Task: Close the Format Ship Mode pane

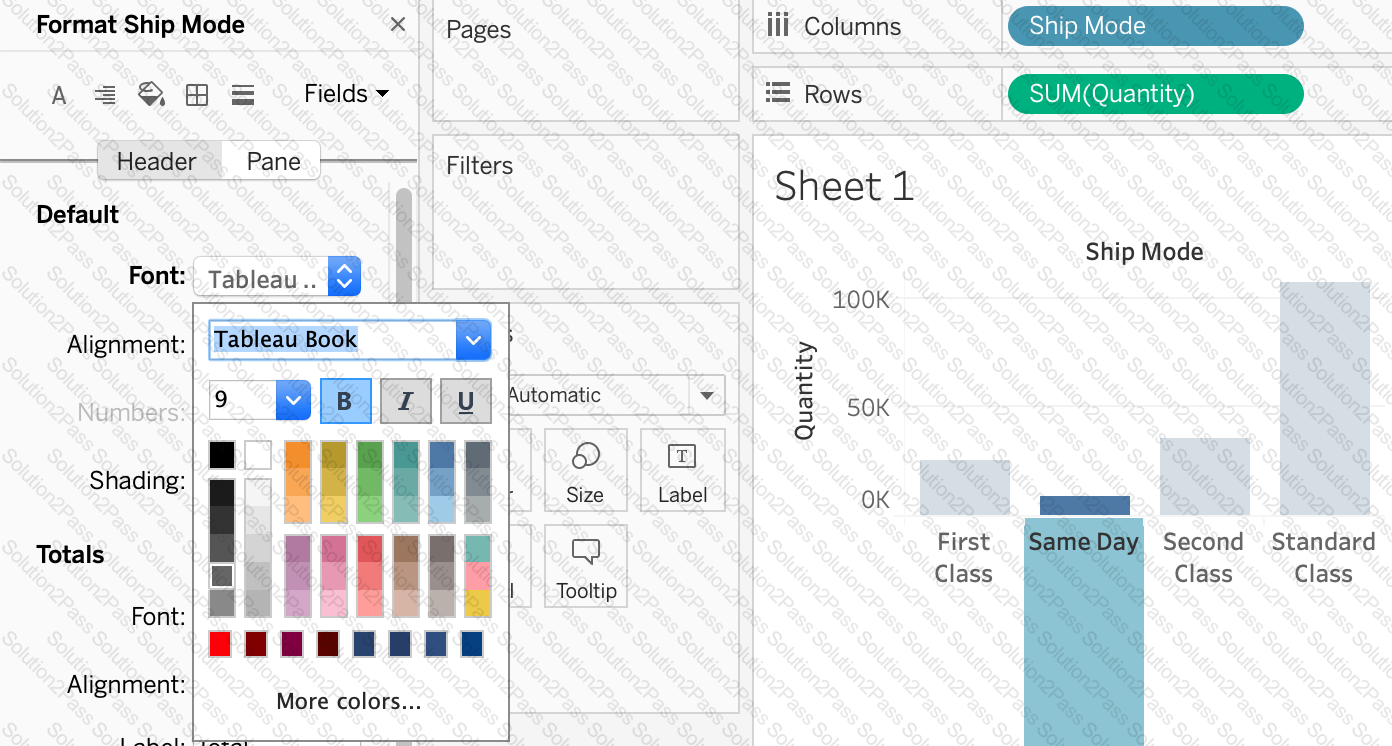Action: [398, 25]
